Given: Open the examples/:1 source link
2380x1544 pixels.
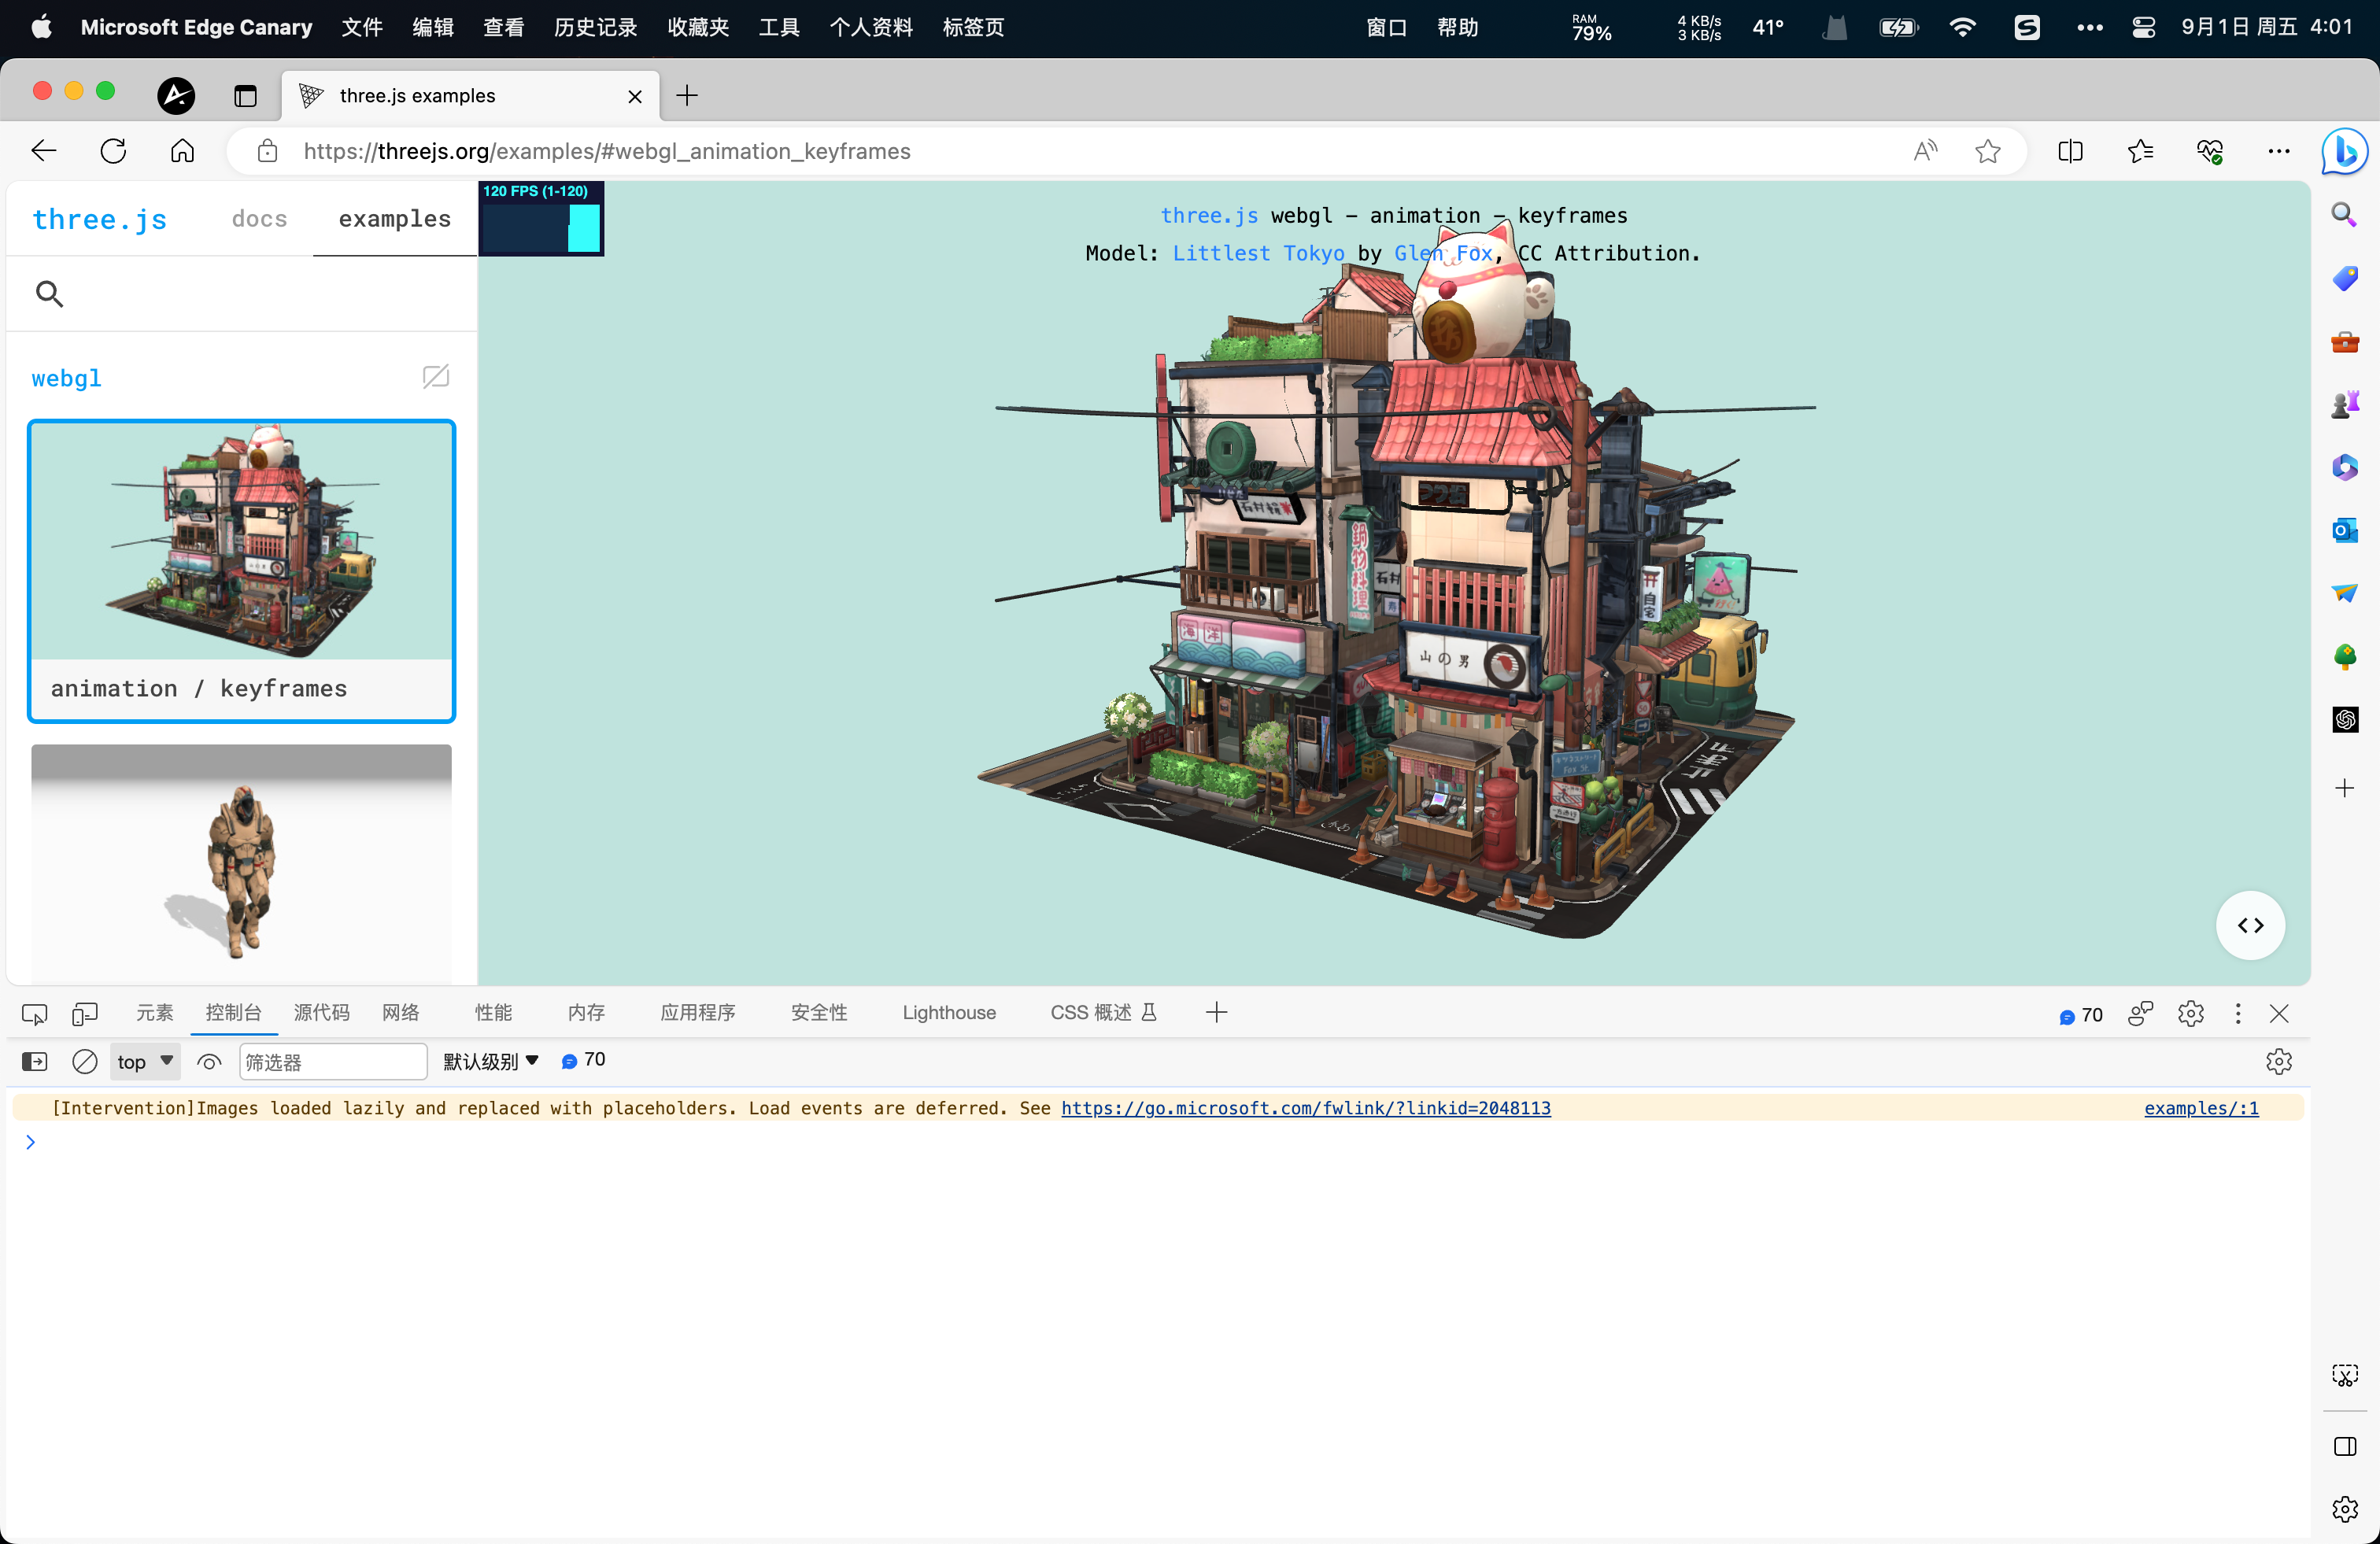Looking at the screenshot, I should 2201,1108.
